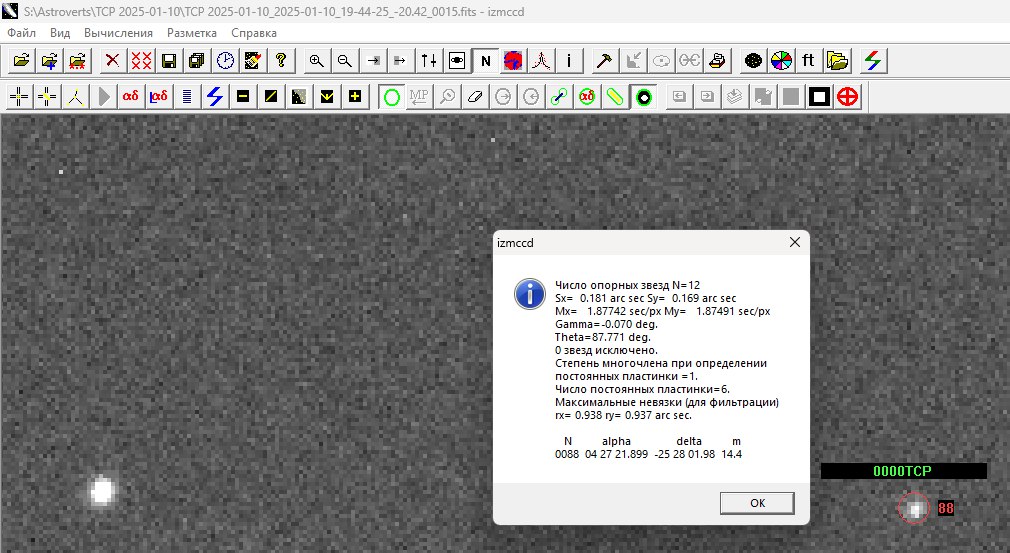1010x553 pixels.
Task: Toggle the black-and-green ring aperture tool
Action: [x=643, y=97]
